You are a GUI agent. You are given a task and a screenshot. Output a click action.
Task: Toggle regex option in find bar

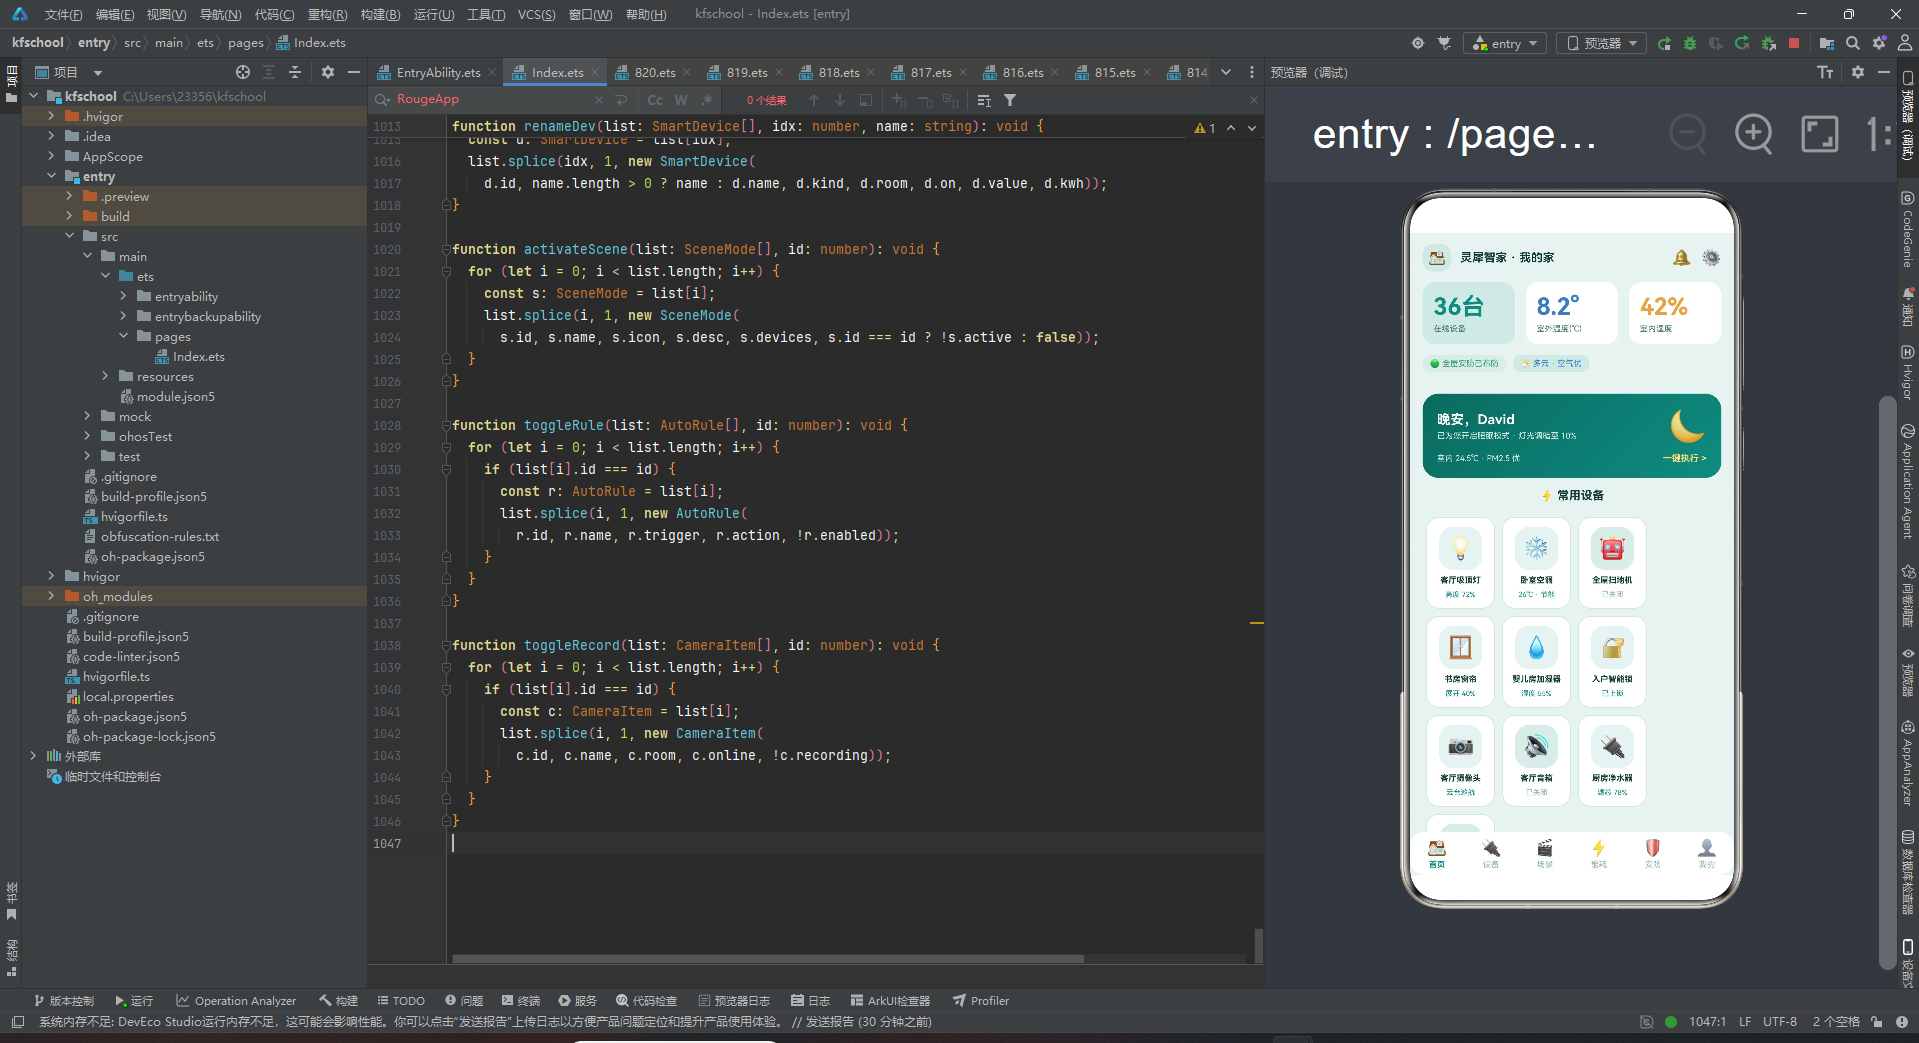[x=707, y=100]
